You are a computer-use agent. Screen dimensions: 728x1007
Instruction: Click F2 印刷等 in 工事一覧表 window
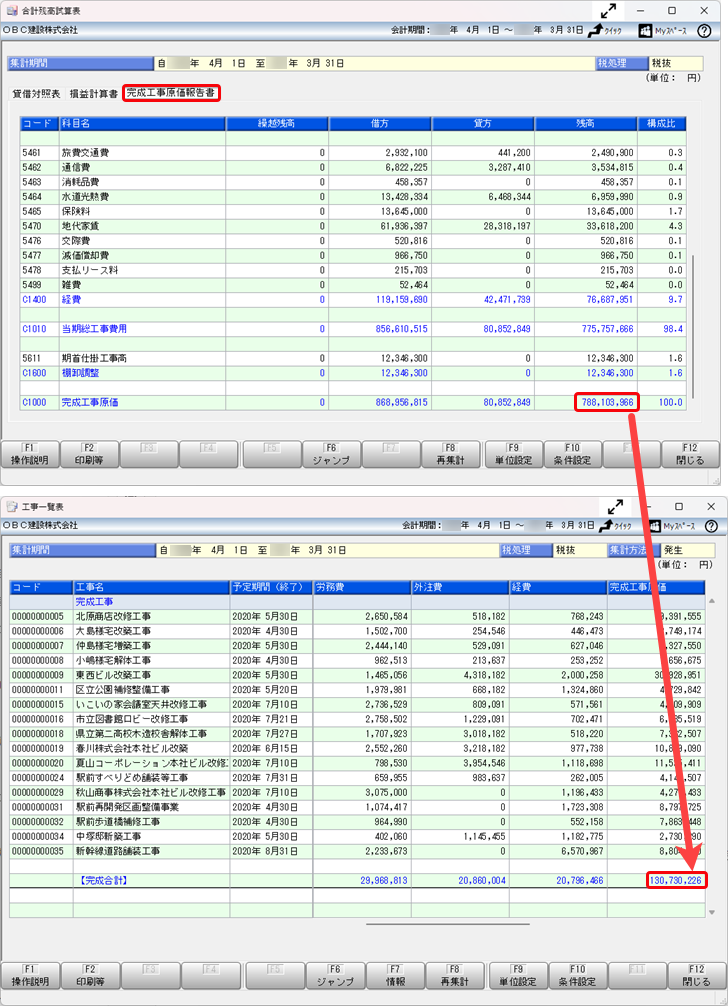(90, 976)
